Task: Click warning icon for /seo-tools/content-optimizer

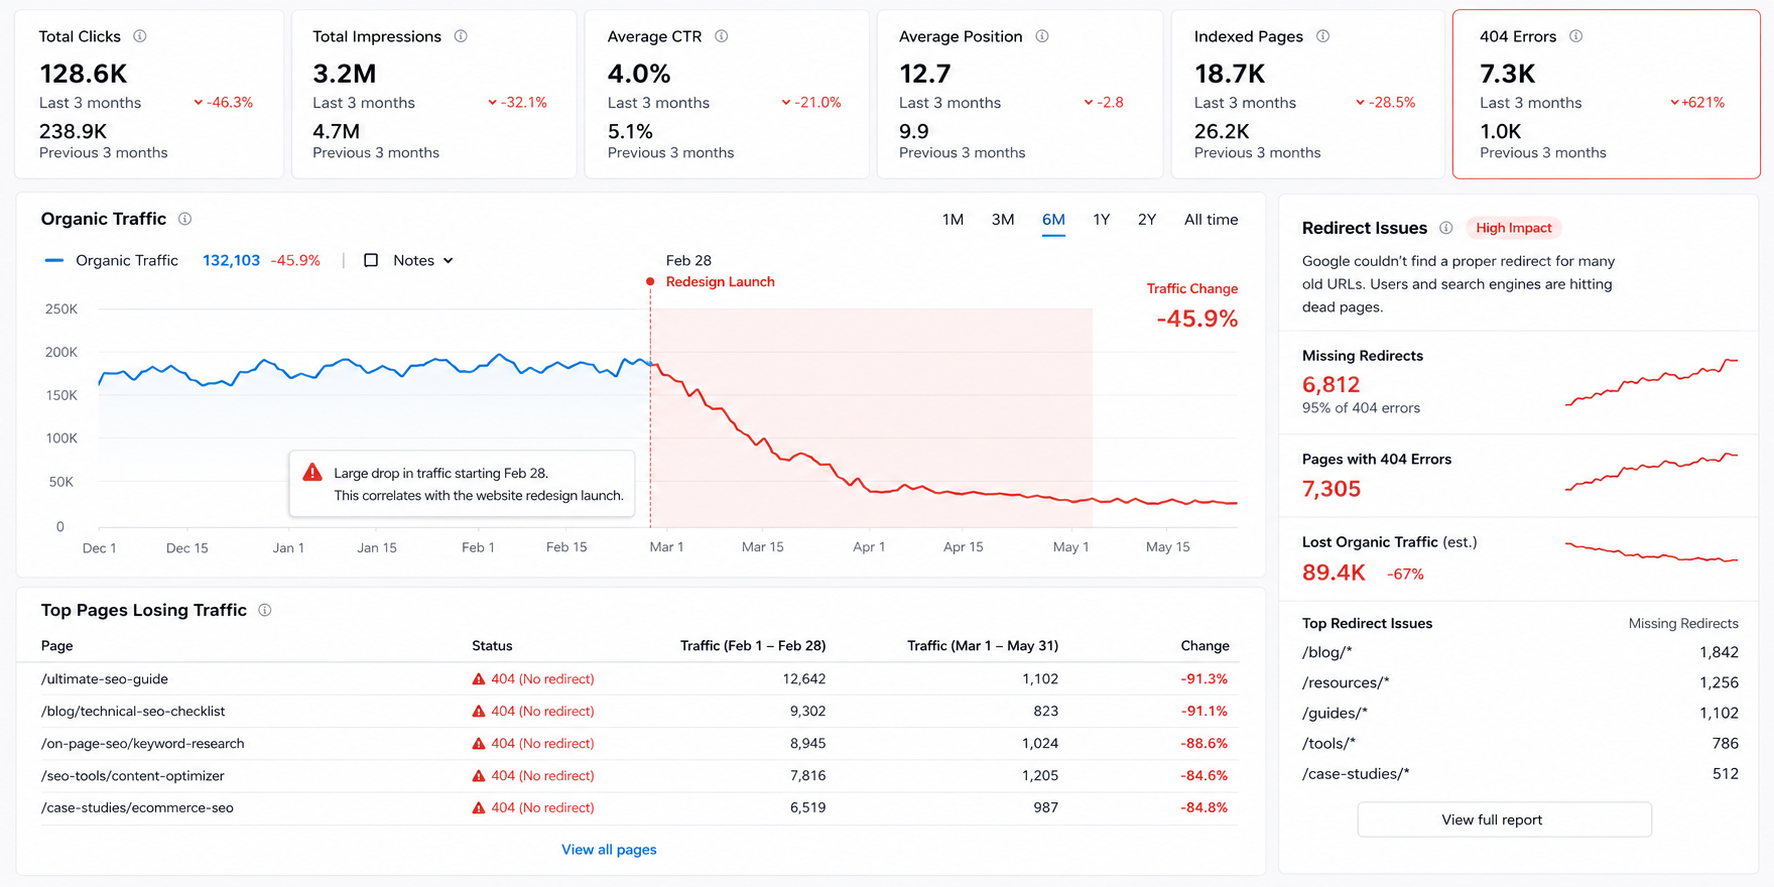Action: coord(479,775)
